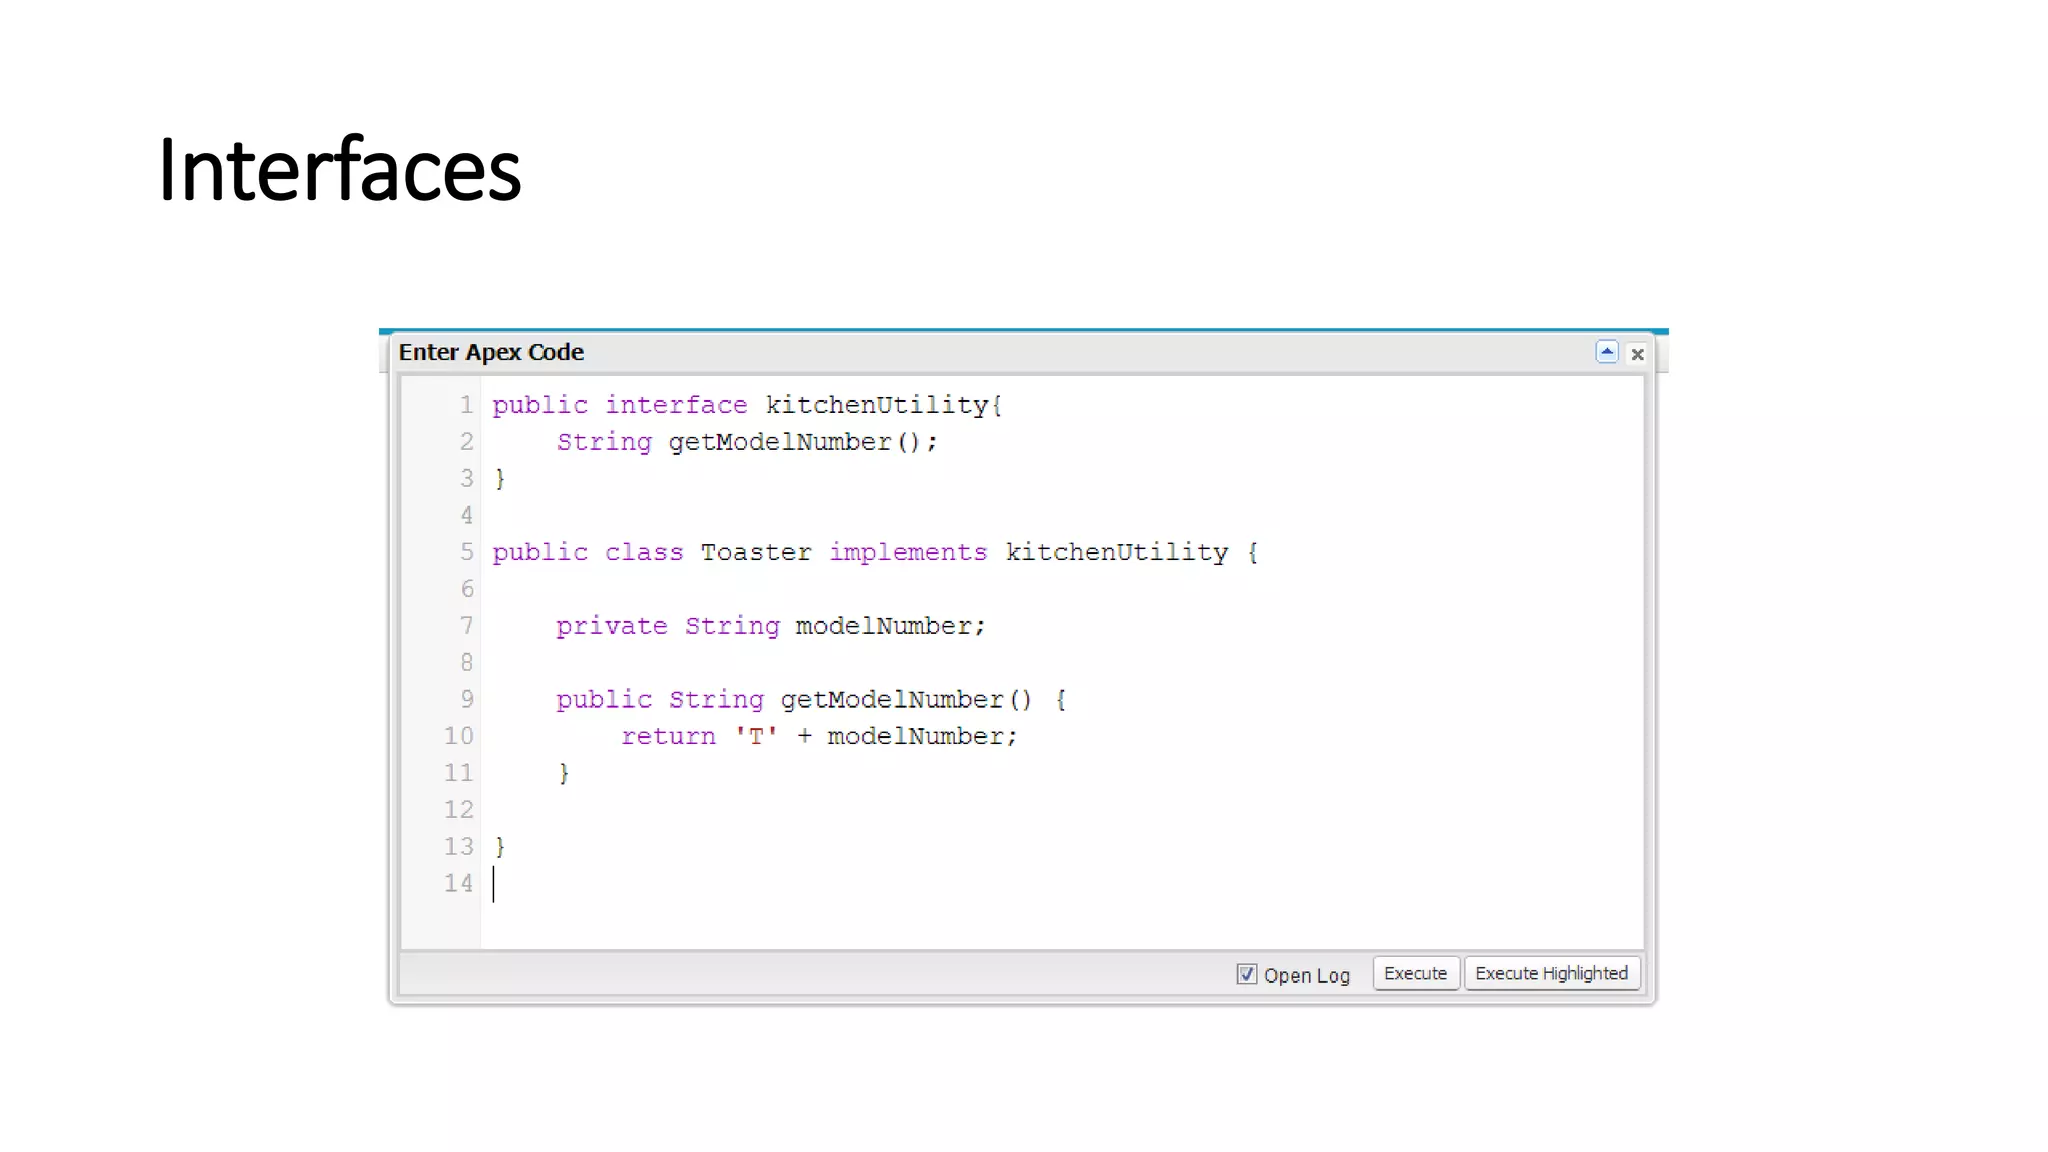
Task: Click line number 5 in the gutter
Action: tap(466, 552)
